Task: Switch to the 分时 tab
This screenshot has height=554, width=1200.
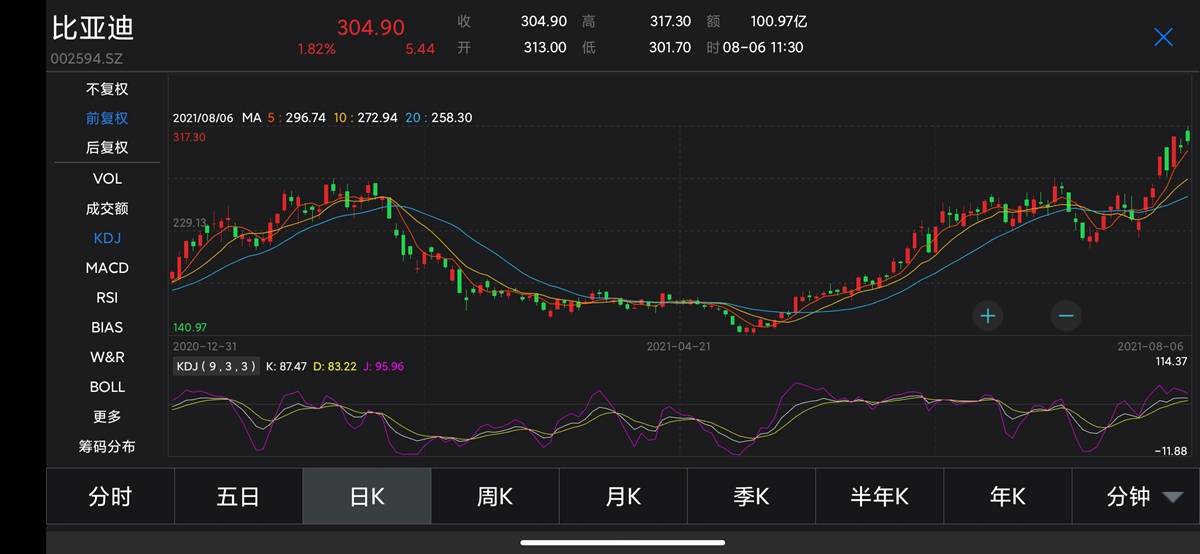Action: (x=110, y=497)
